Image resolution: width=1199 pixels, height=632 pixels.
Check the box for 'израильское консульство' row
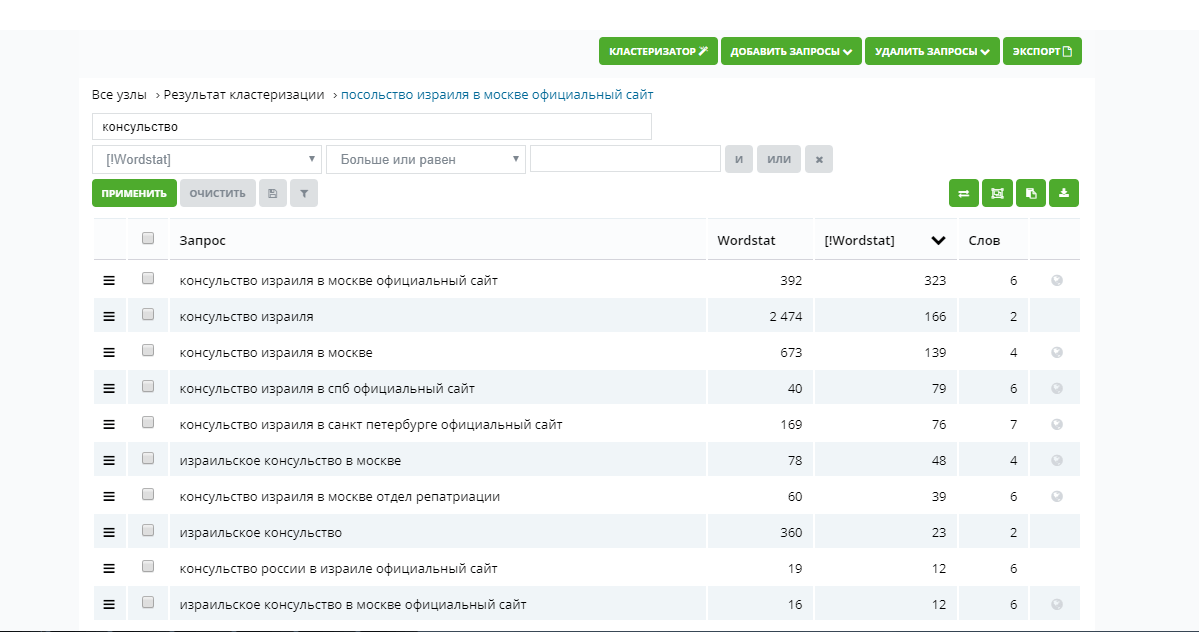click(x=148, y=531)
